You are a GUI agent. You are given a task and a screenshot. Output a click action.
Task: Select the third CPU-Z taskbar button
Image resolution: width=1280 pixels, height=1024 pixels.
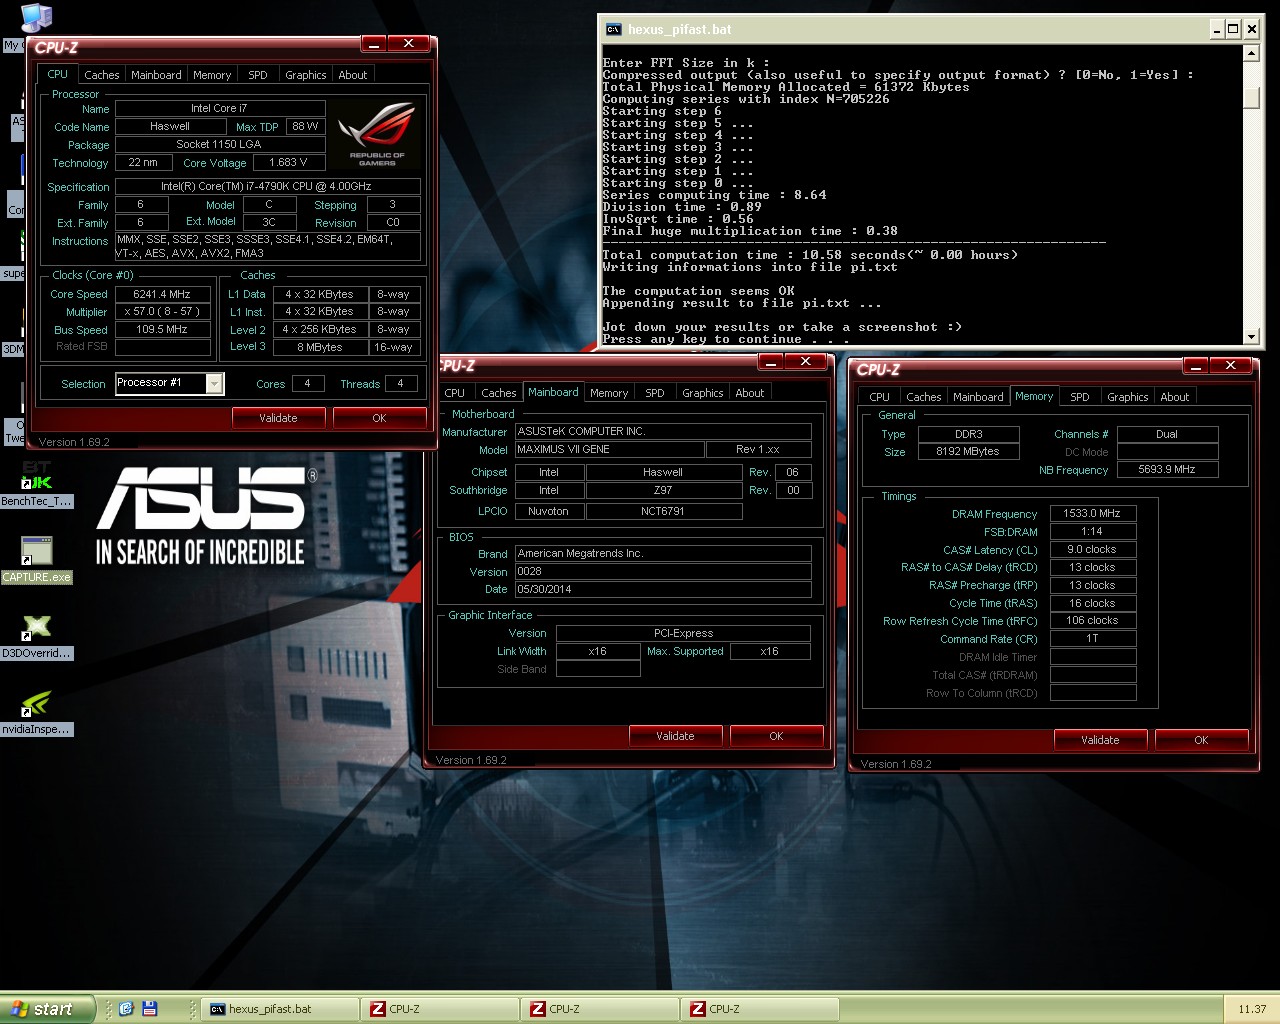point(761,1009)
